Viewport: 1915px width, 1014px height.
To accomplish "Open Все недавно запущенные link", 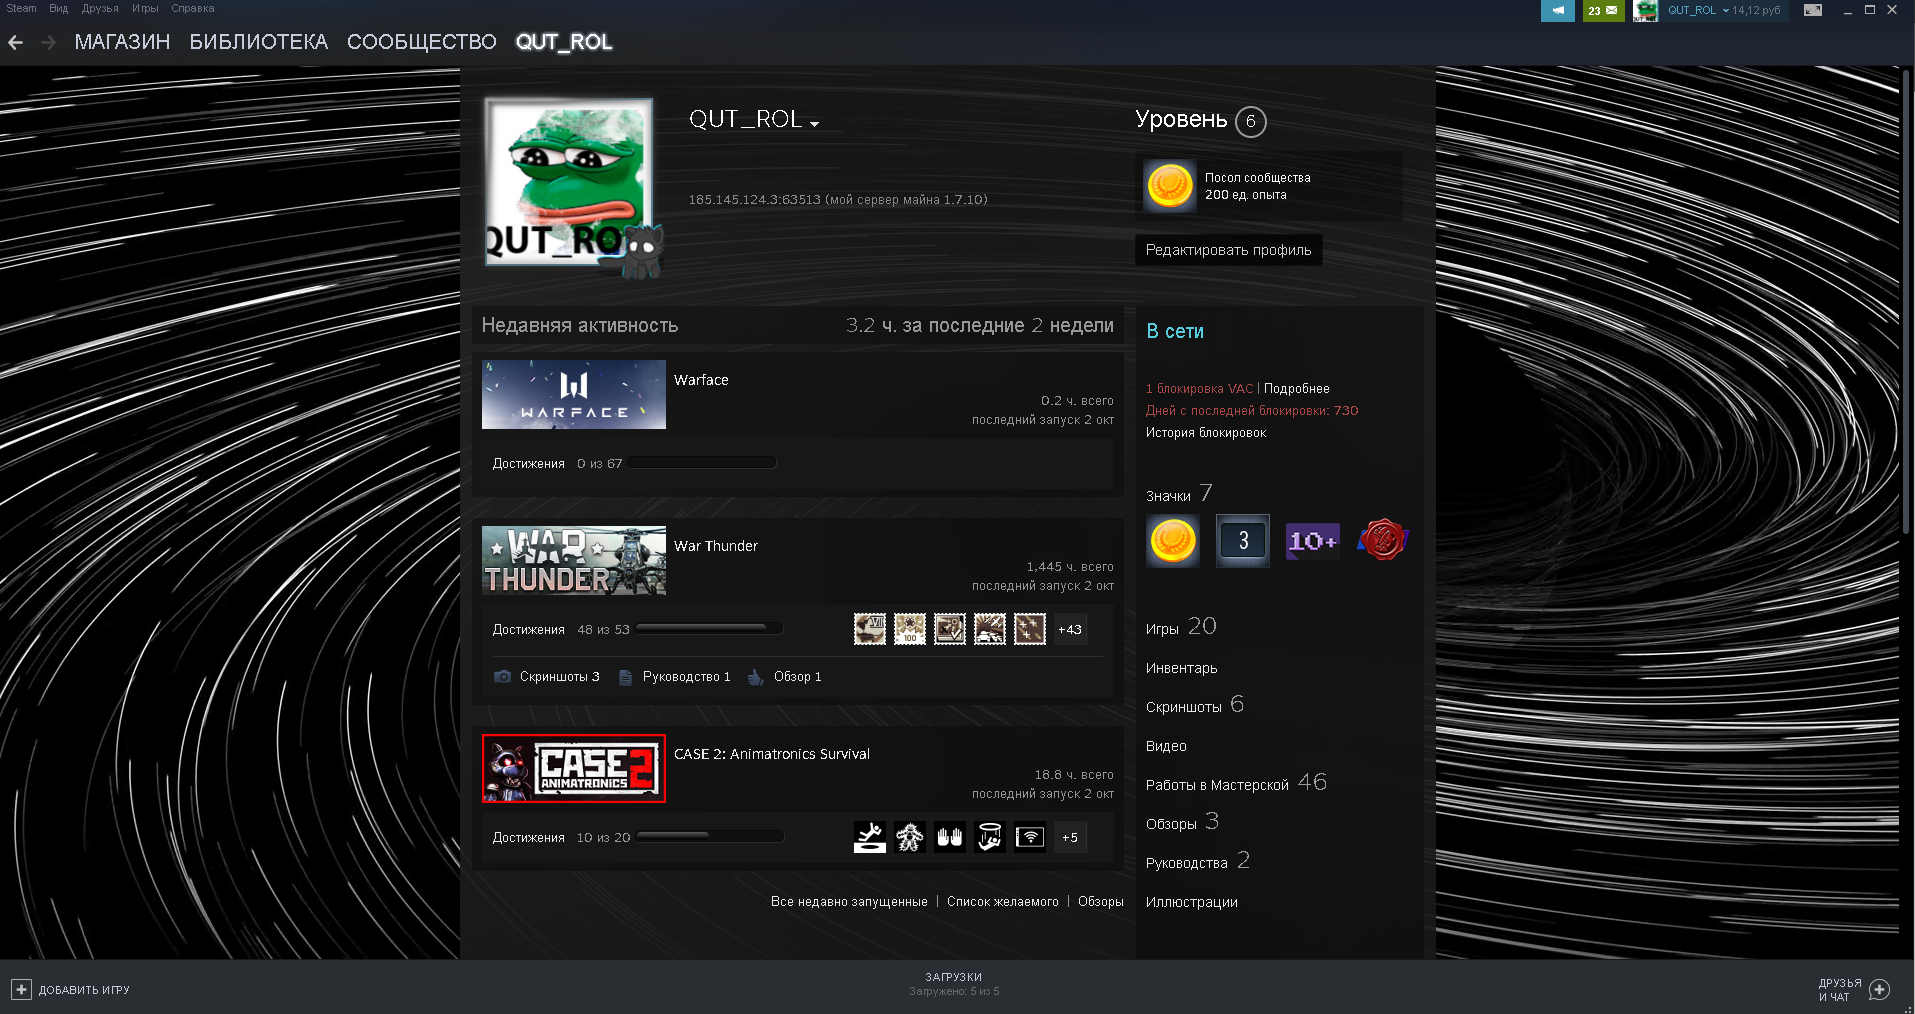I will click(x=849, y=901).
